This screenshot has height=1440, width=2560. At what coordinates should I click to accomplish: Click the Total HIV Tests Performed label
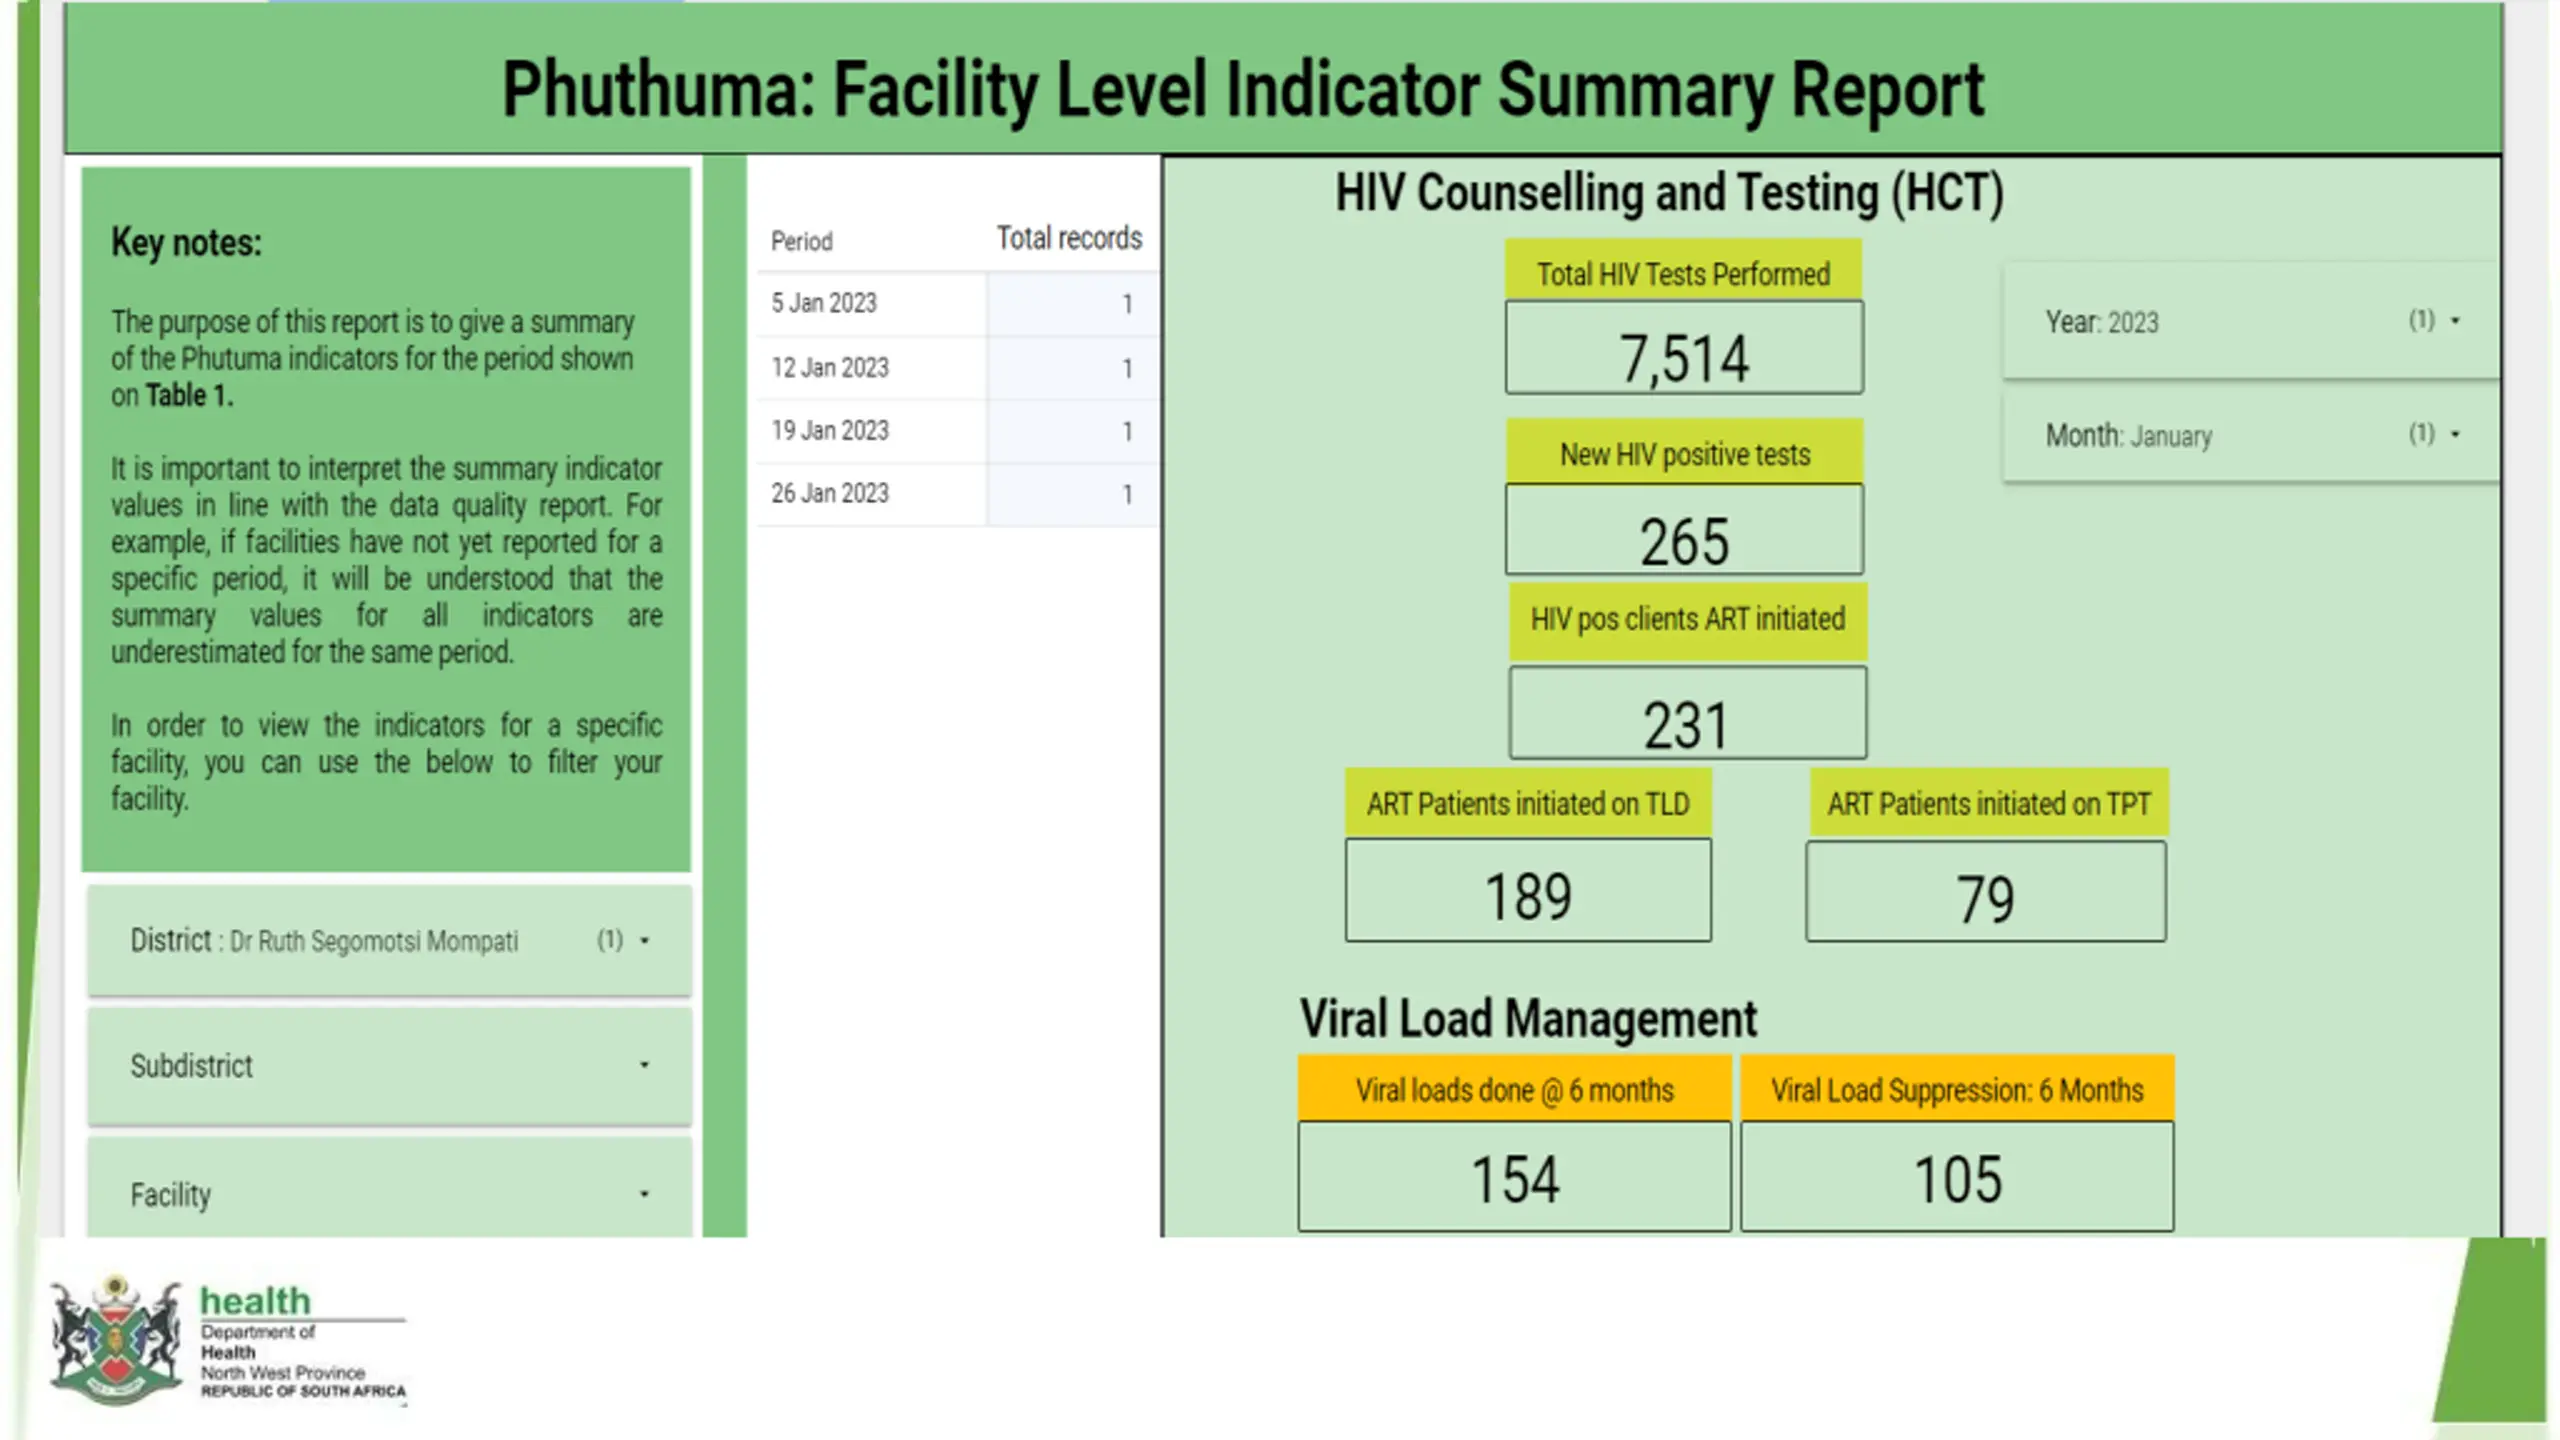[x=1683, y=274]
